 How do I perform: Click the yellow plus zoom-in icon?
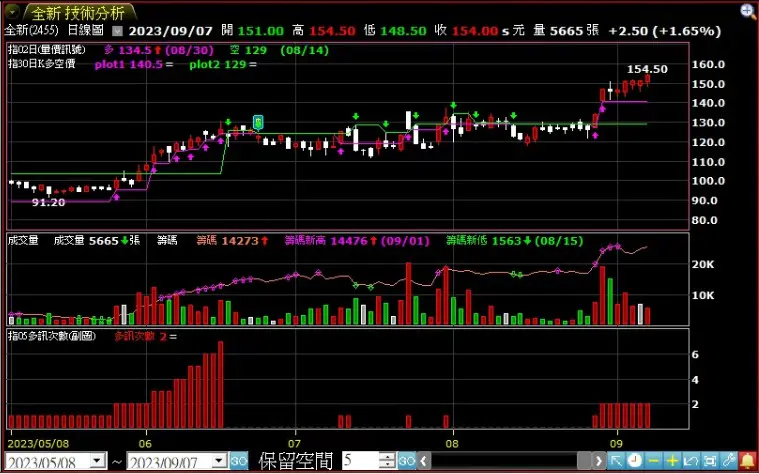(x=672, y=460)
